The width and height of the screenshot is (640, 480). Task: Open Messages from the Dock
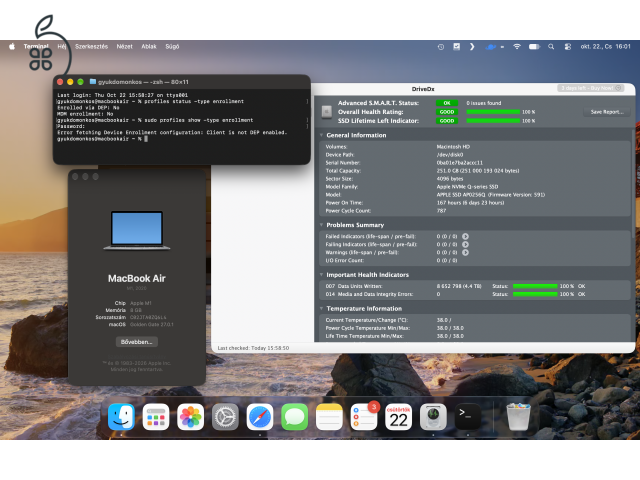coord(295,417)
